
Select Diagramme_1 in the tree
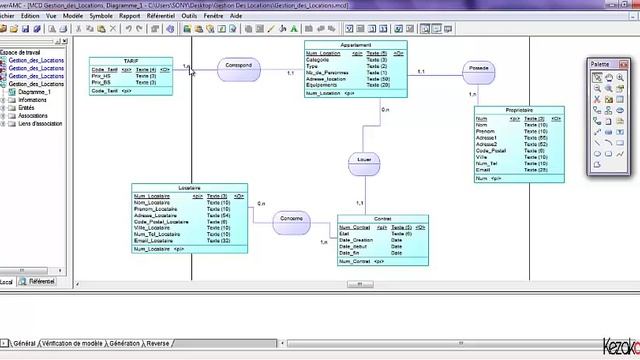[34, 92]
